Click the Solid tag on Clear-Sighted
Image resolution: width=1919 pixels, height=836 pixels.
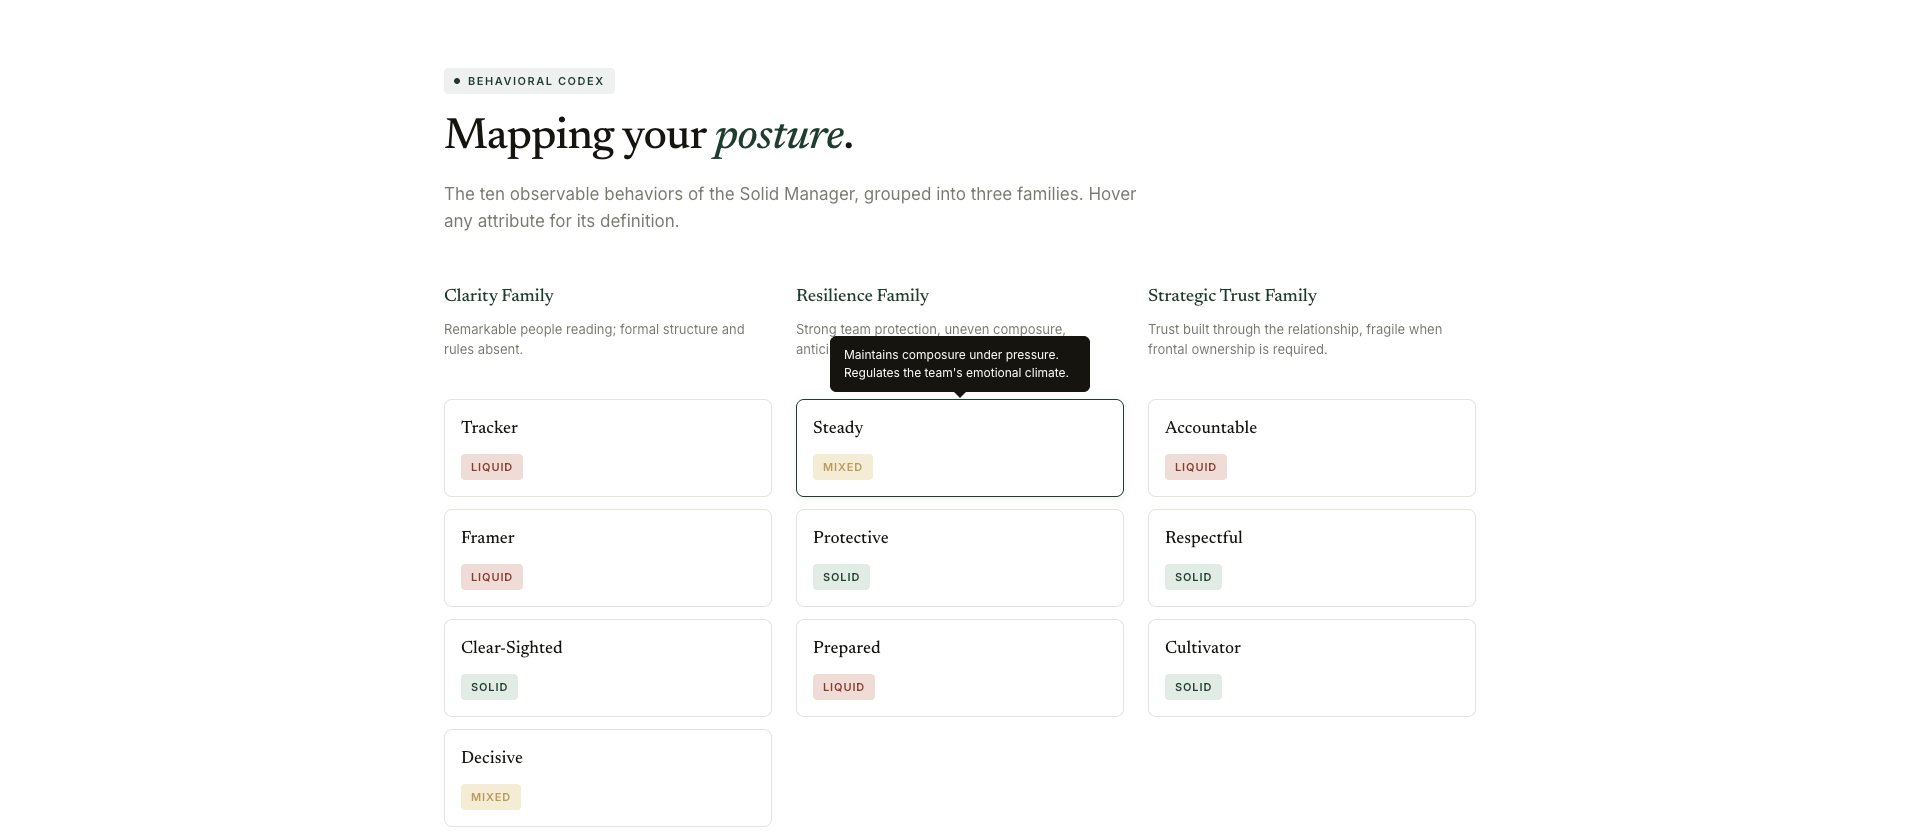[x=489, y=687]
